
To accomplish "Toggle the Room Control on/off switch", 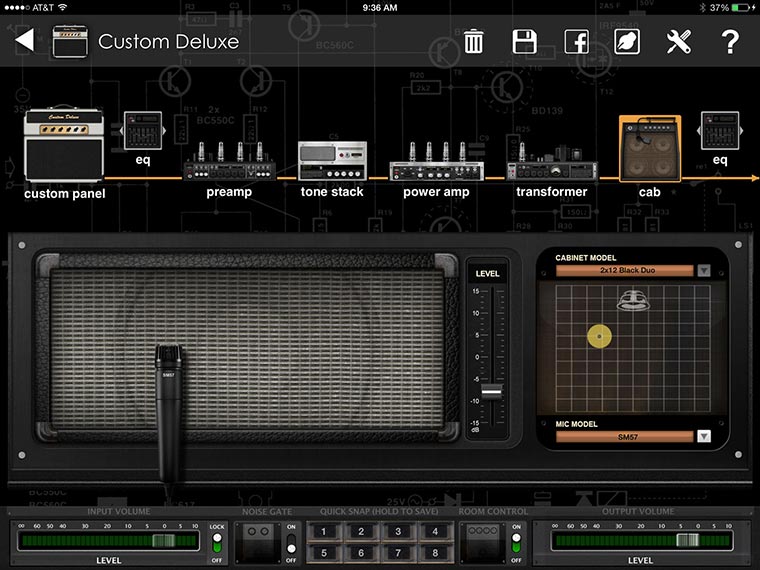I will click(516, 542).
